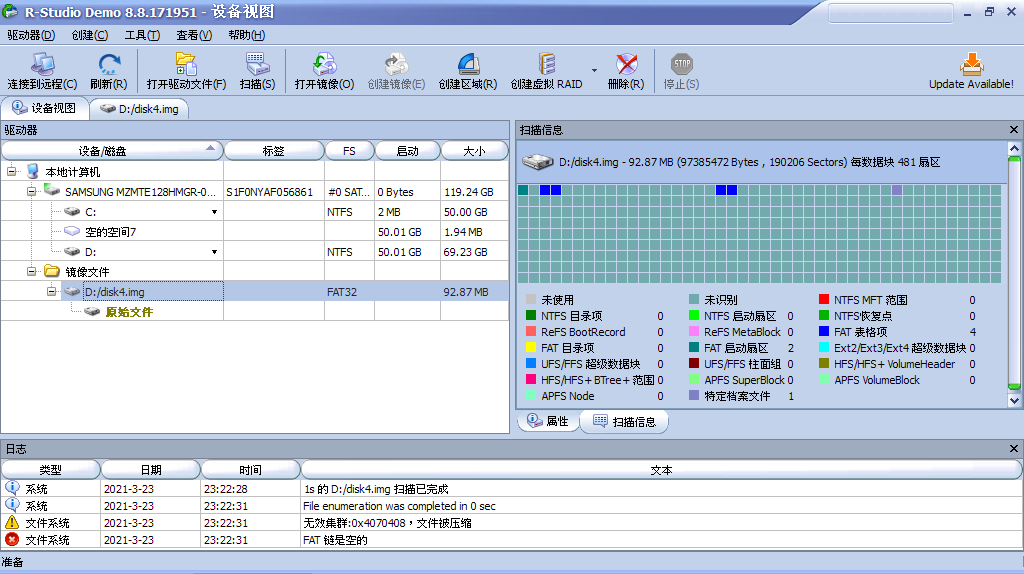1024x574 pixels.
Task: Sort by 设备/磁盘 column header
Action: [112, 151]
